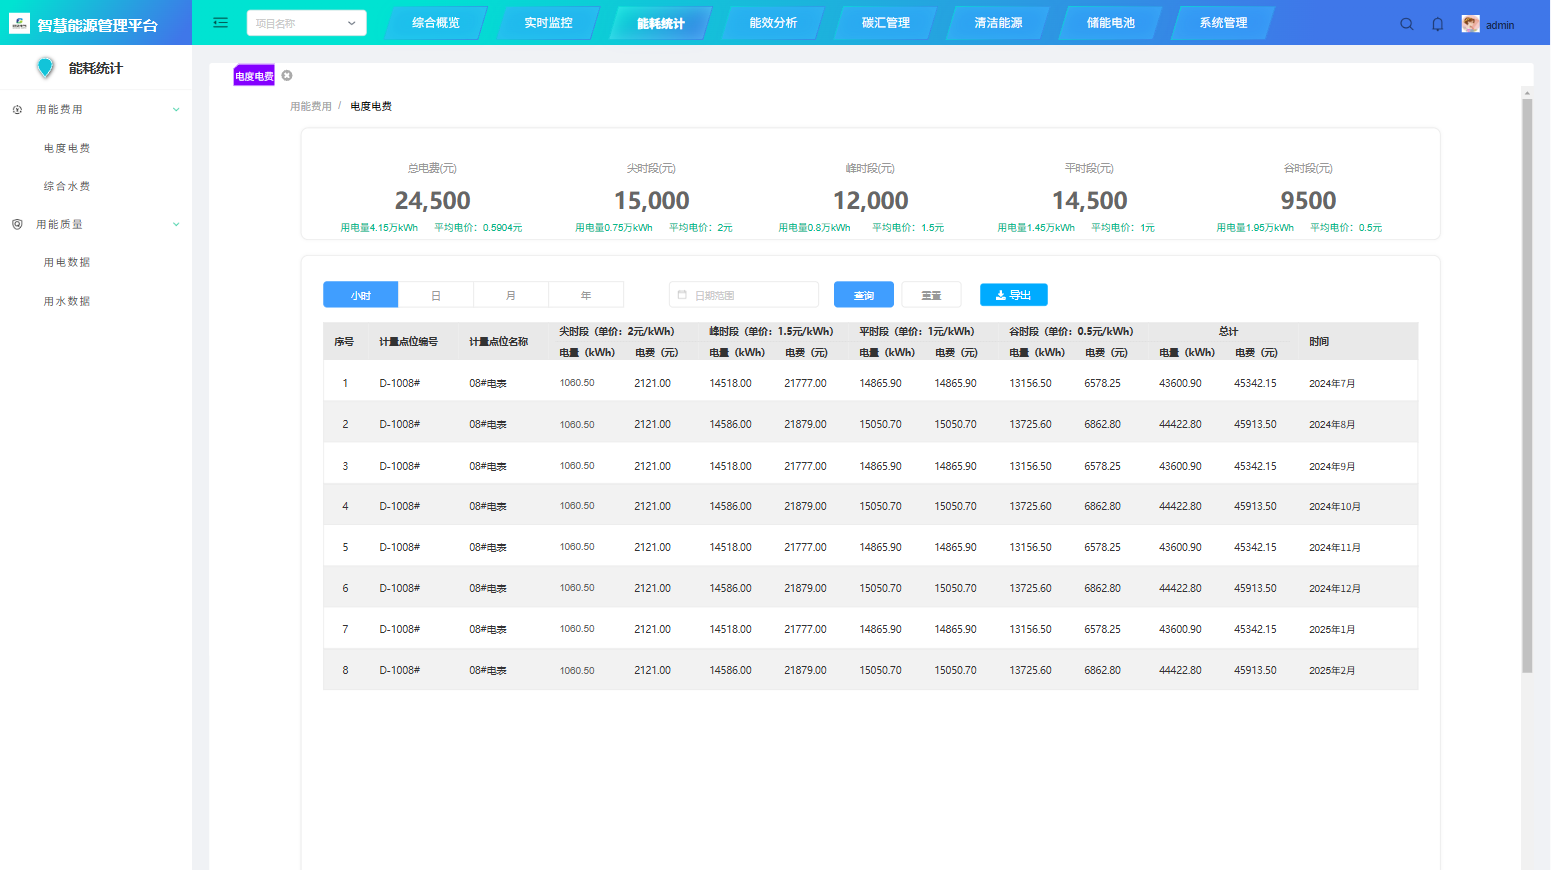This screenshot has height=870, width=1551.
Task: Open the search magnifier icon
Action: coord(1407,24)
